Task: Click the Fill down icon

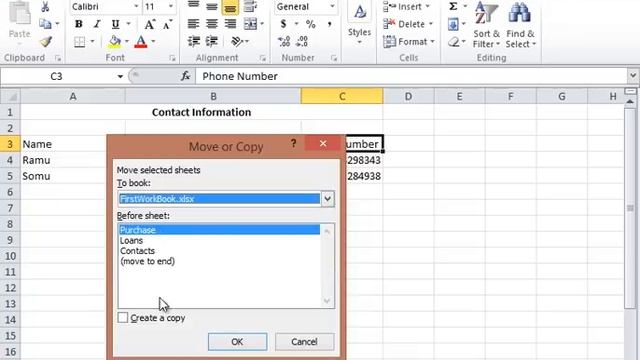Action: pos(453,24)
